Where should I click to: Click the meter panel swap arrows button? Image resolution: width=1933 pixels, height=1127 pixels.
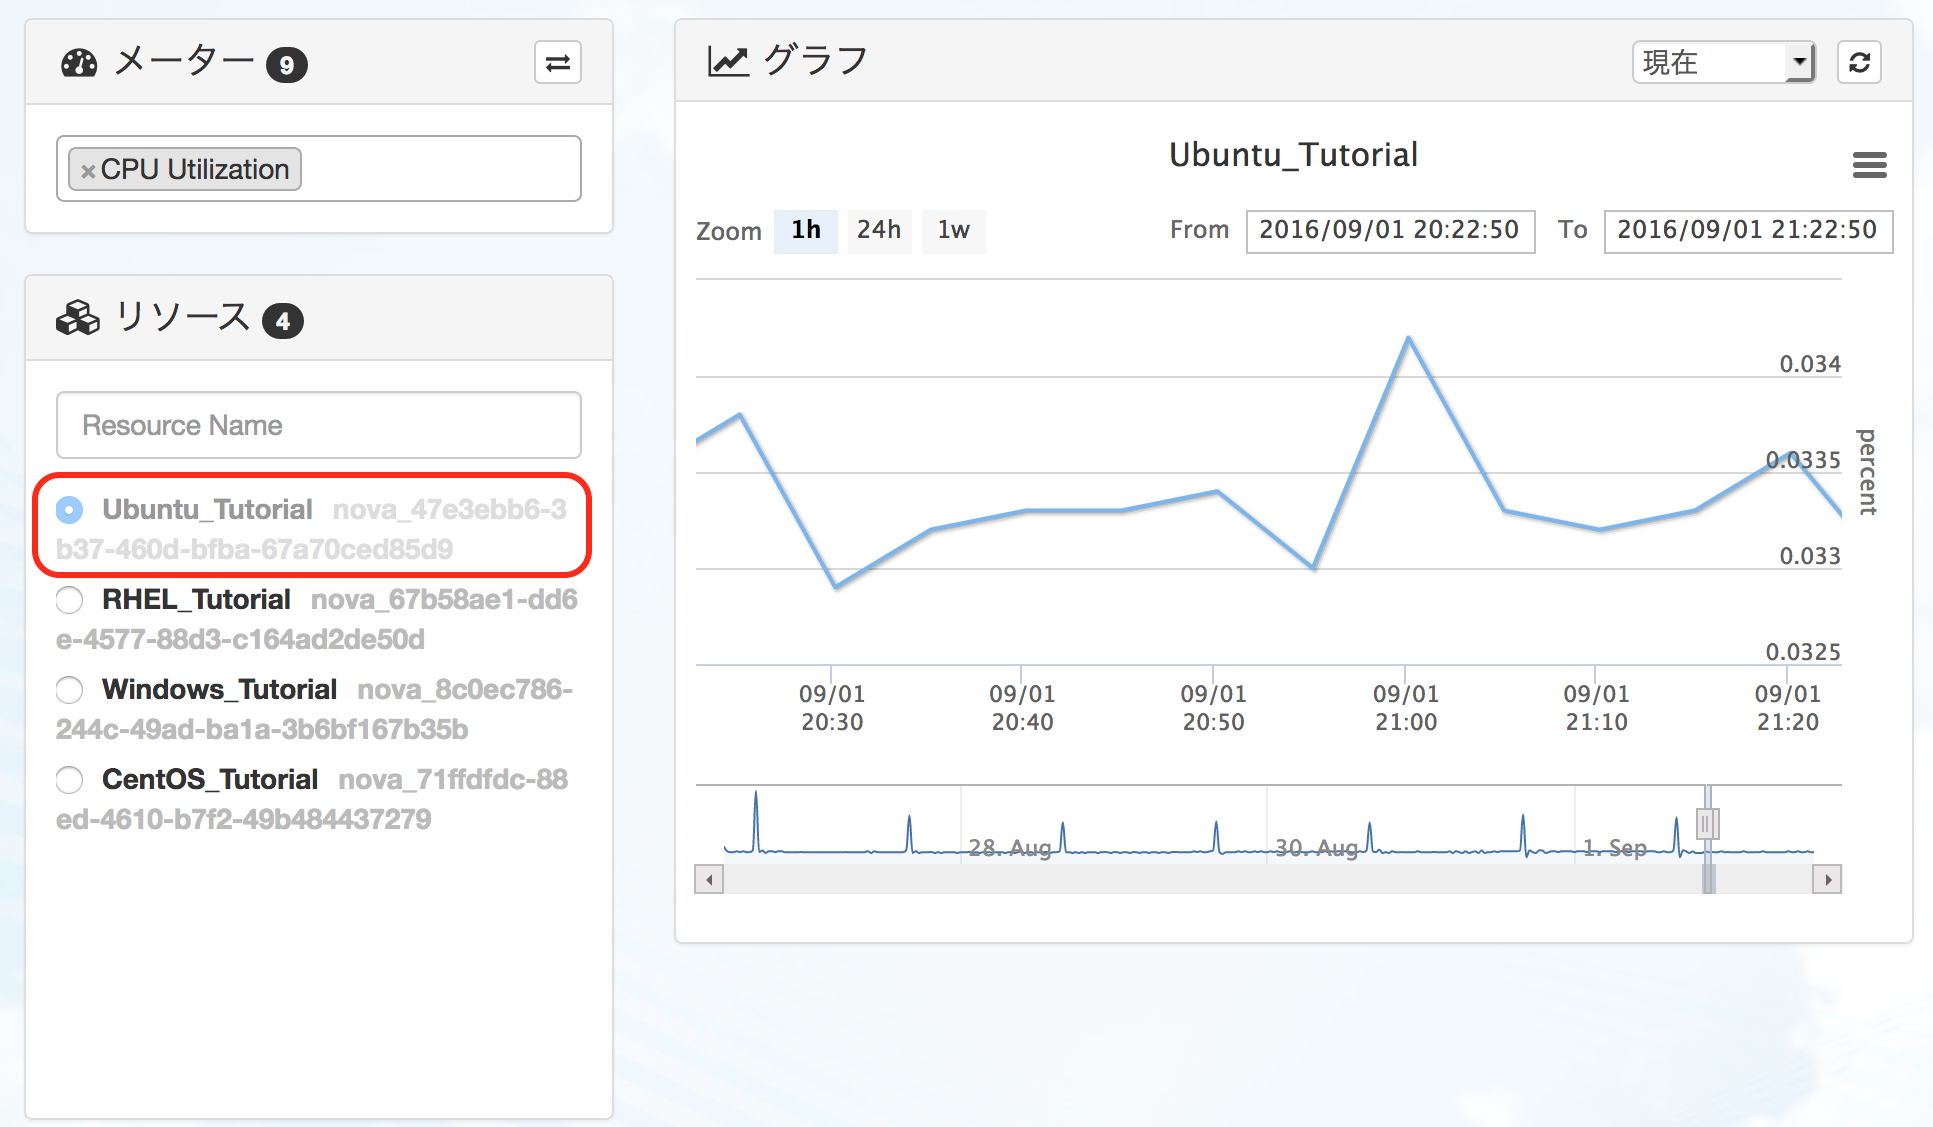pyautogui.click(x=558, y=63)
